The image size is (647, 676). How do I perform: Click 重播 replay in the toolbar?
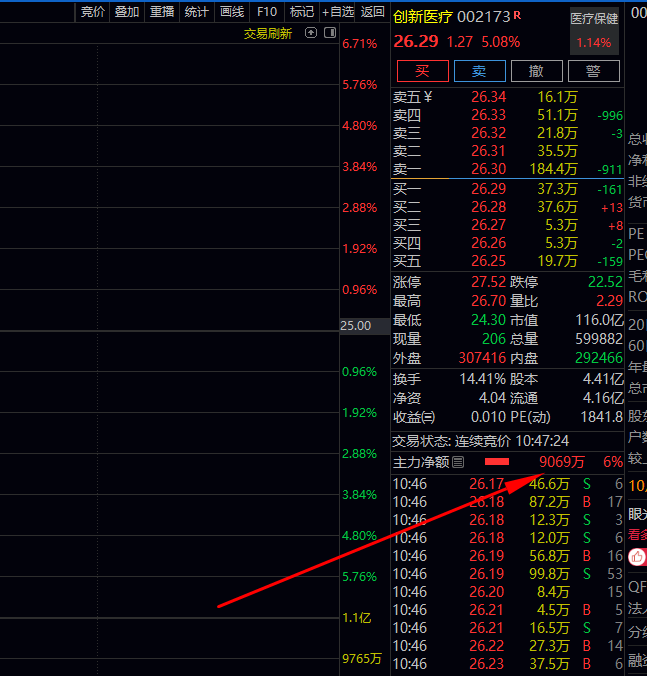[162, 12]
